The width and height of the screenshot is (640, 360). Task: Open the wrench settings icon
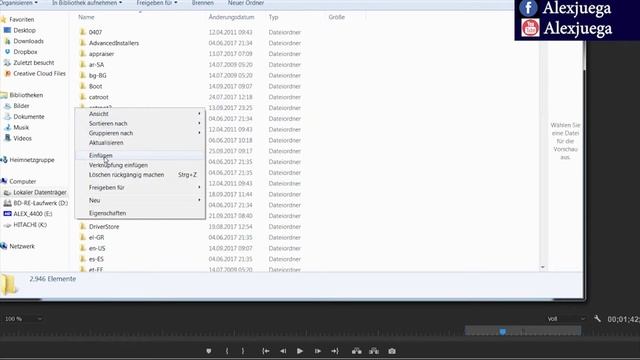pyautogui.click(x=597, y=318)
